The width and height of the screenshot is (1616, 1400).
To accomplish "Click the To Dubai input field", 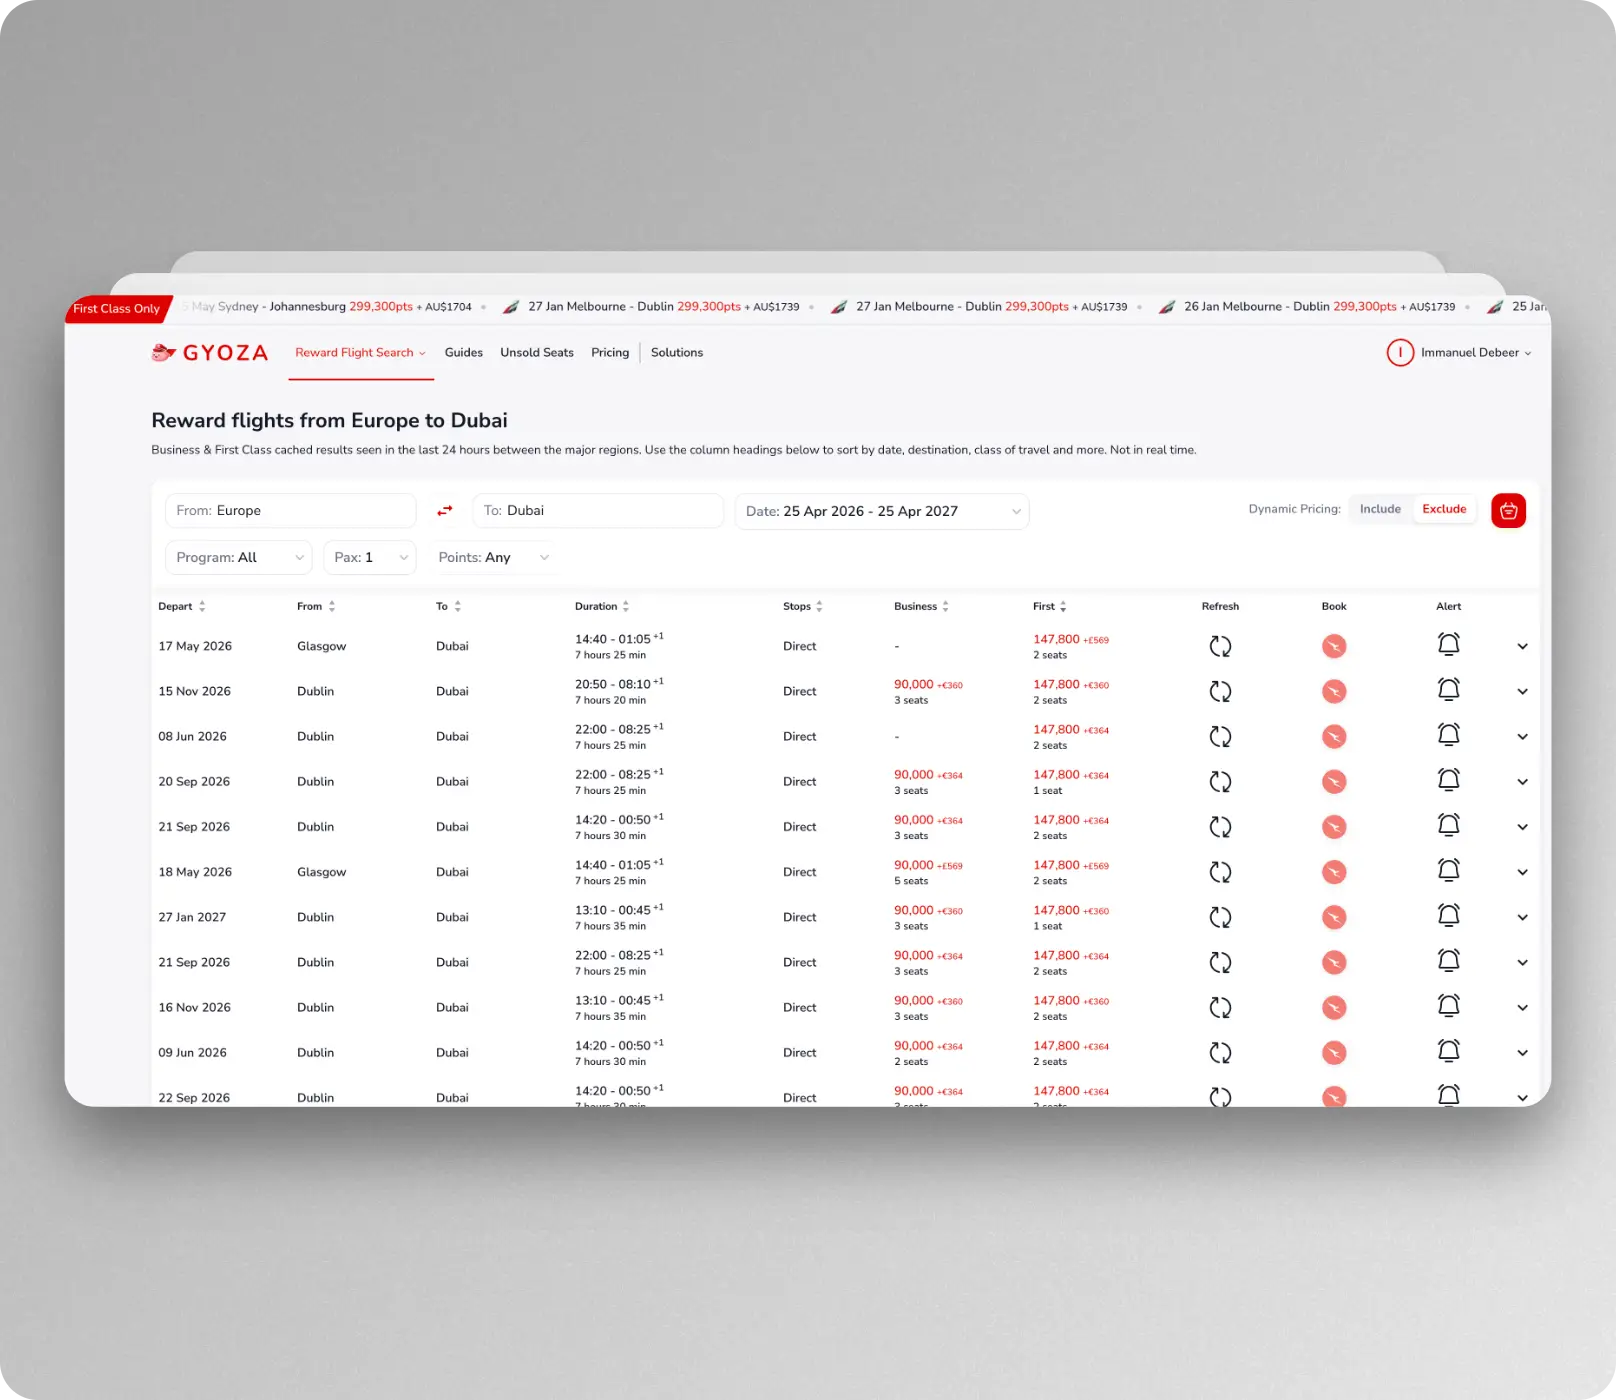I will (598, 511).
